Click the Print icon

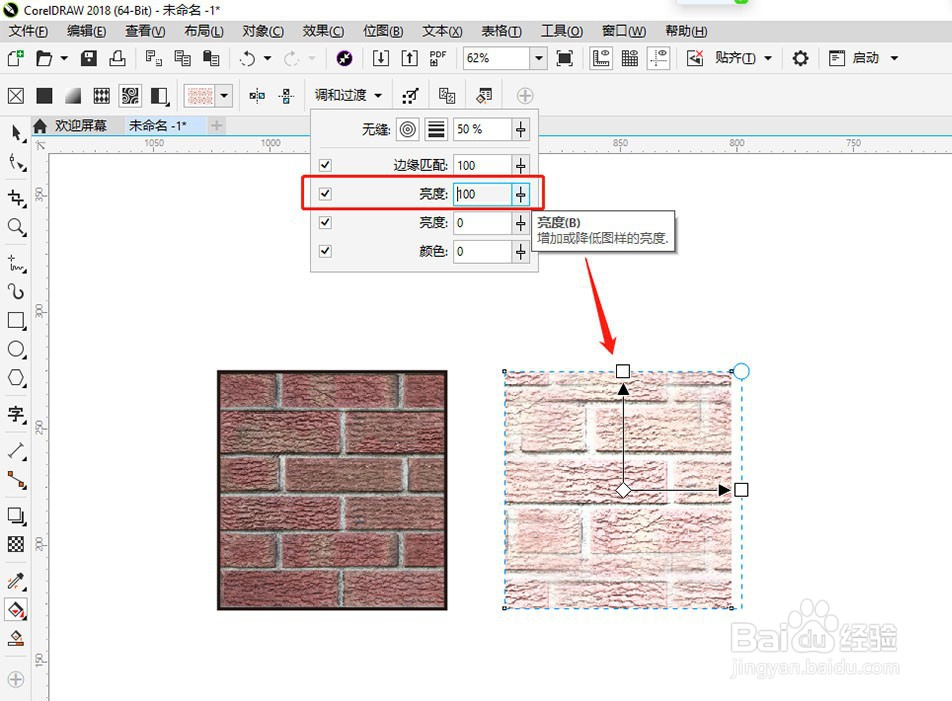[117, 58]
